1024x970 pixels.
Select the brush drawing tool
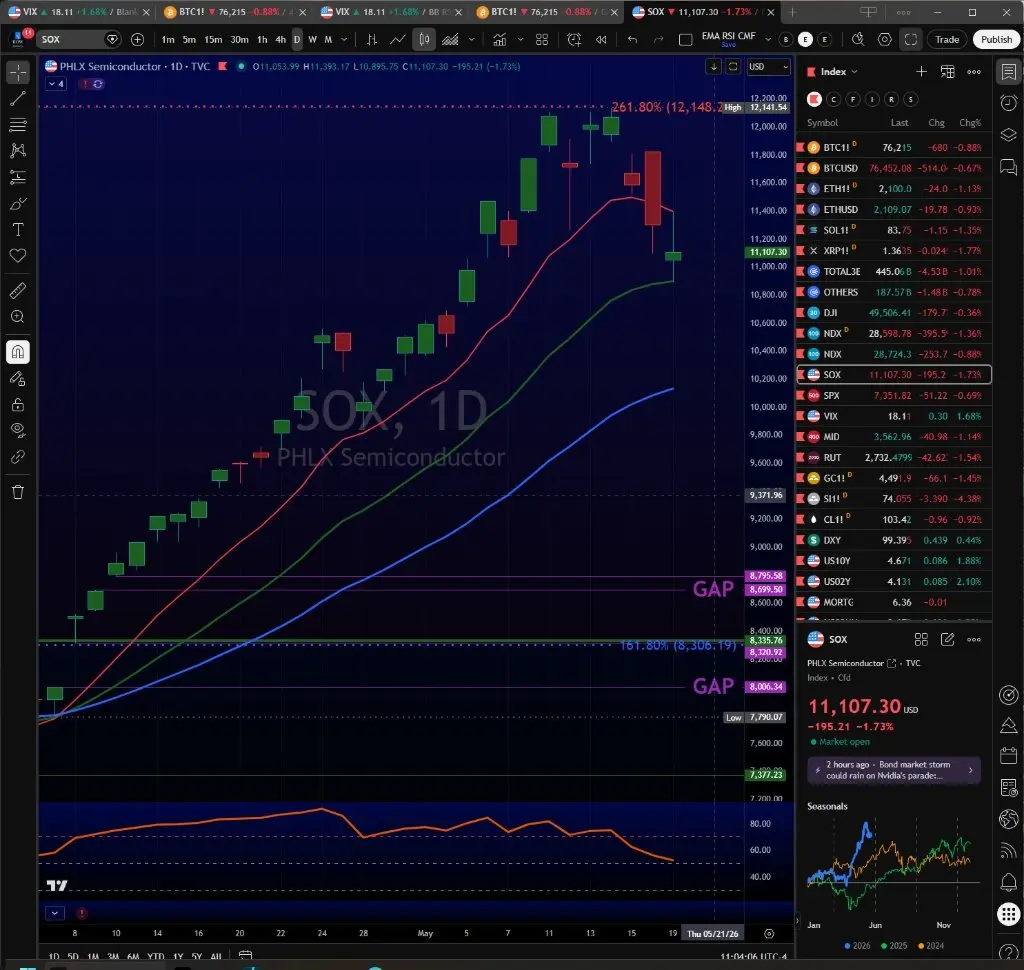18,204
